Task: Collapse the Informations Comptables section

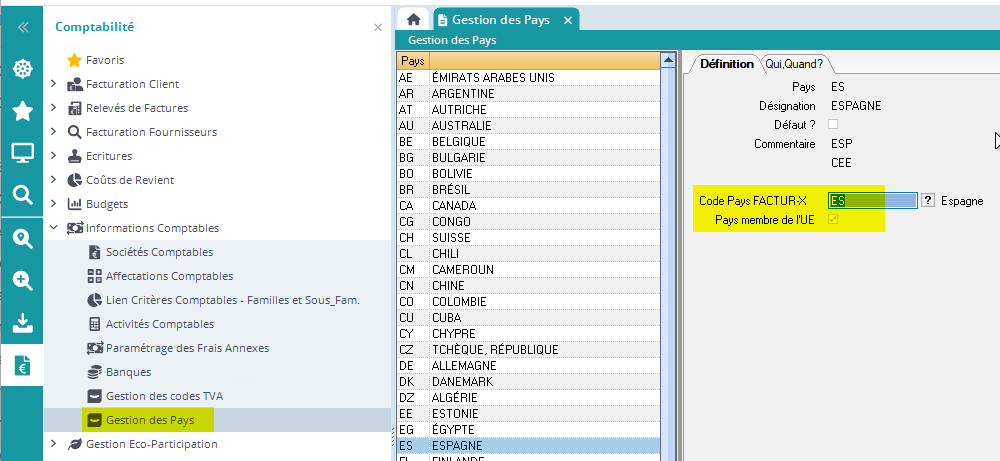Action: pos(53,228)
